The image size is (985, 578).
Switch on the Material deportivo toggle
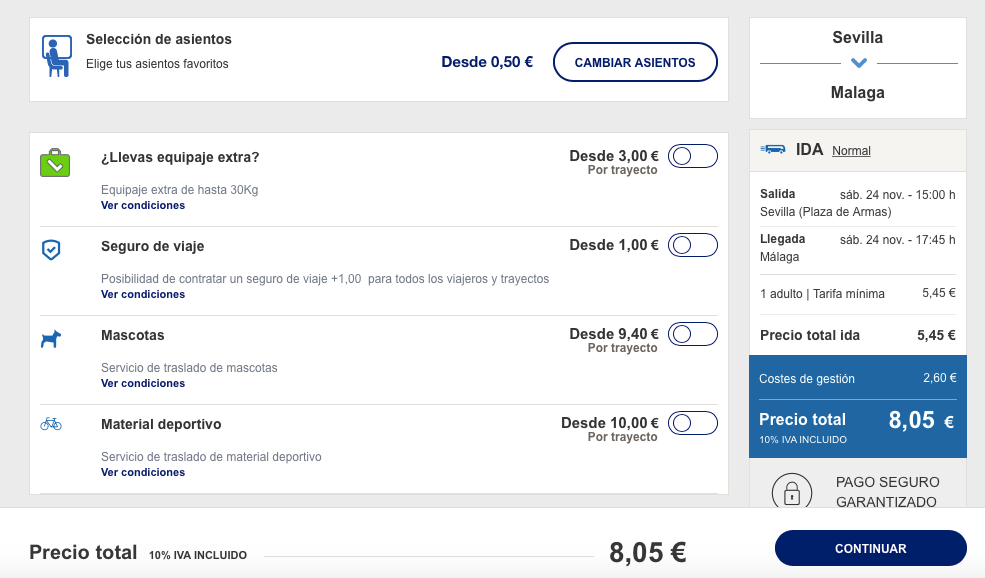[693, 423]
